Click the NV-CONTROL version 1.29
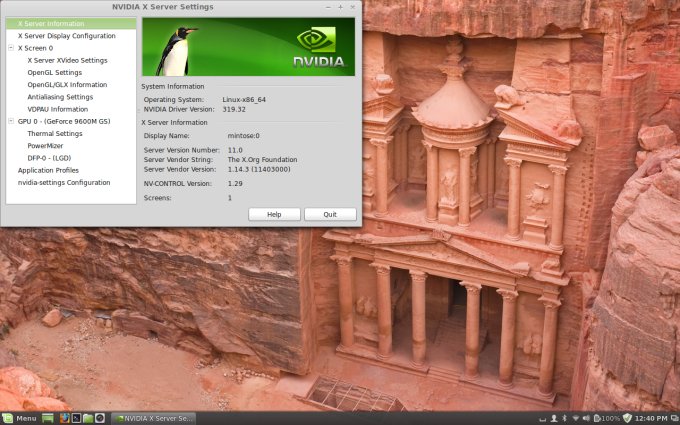This screenshot has height=425, width=680. 235,183
